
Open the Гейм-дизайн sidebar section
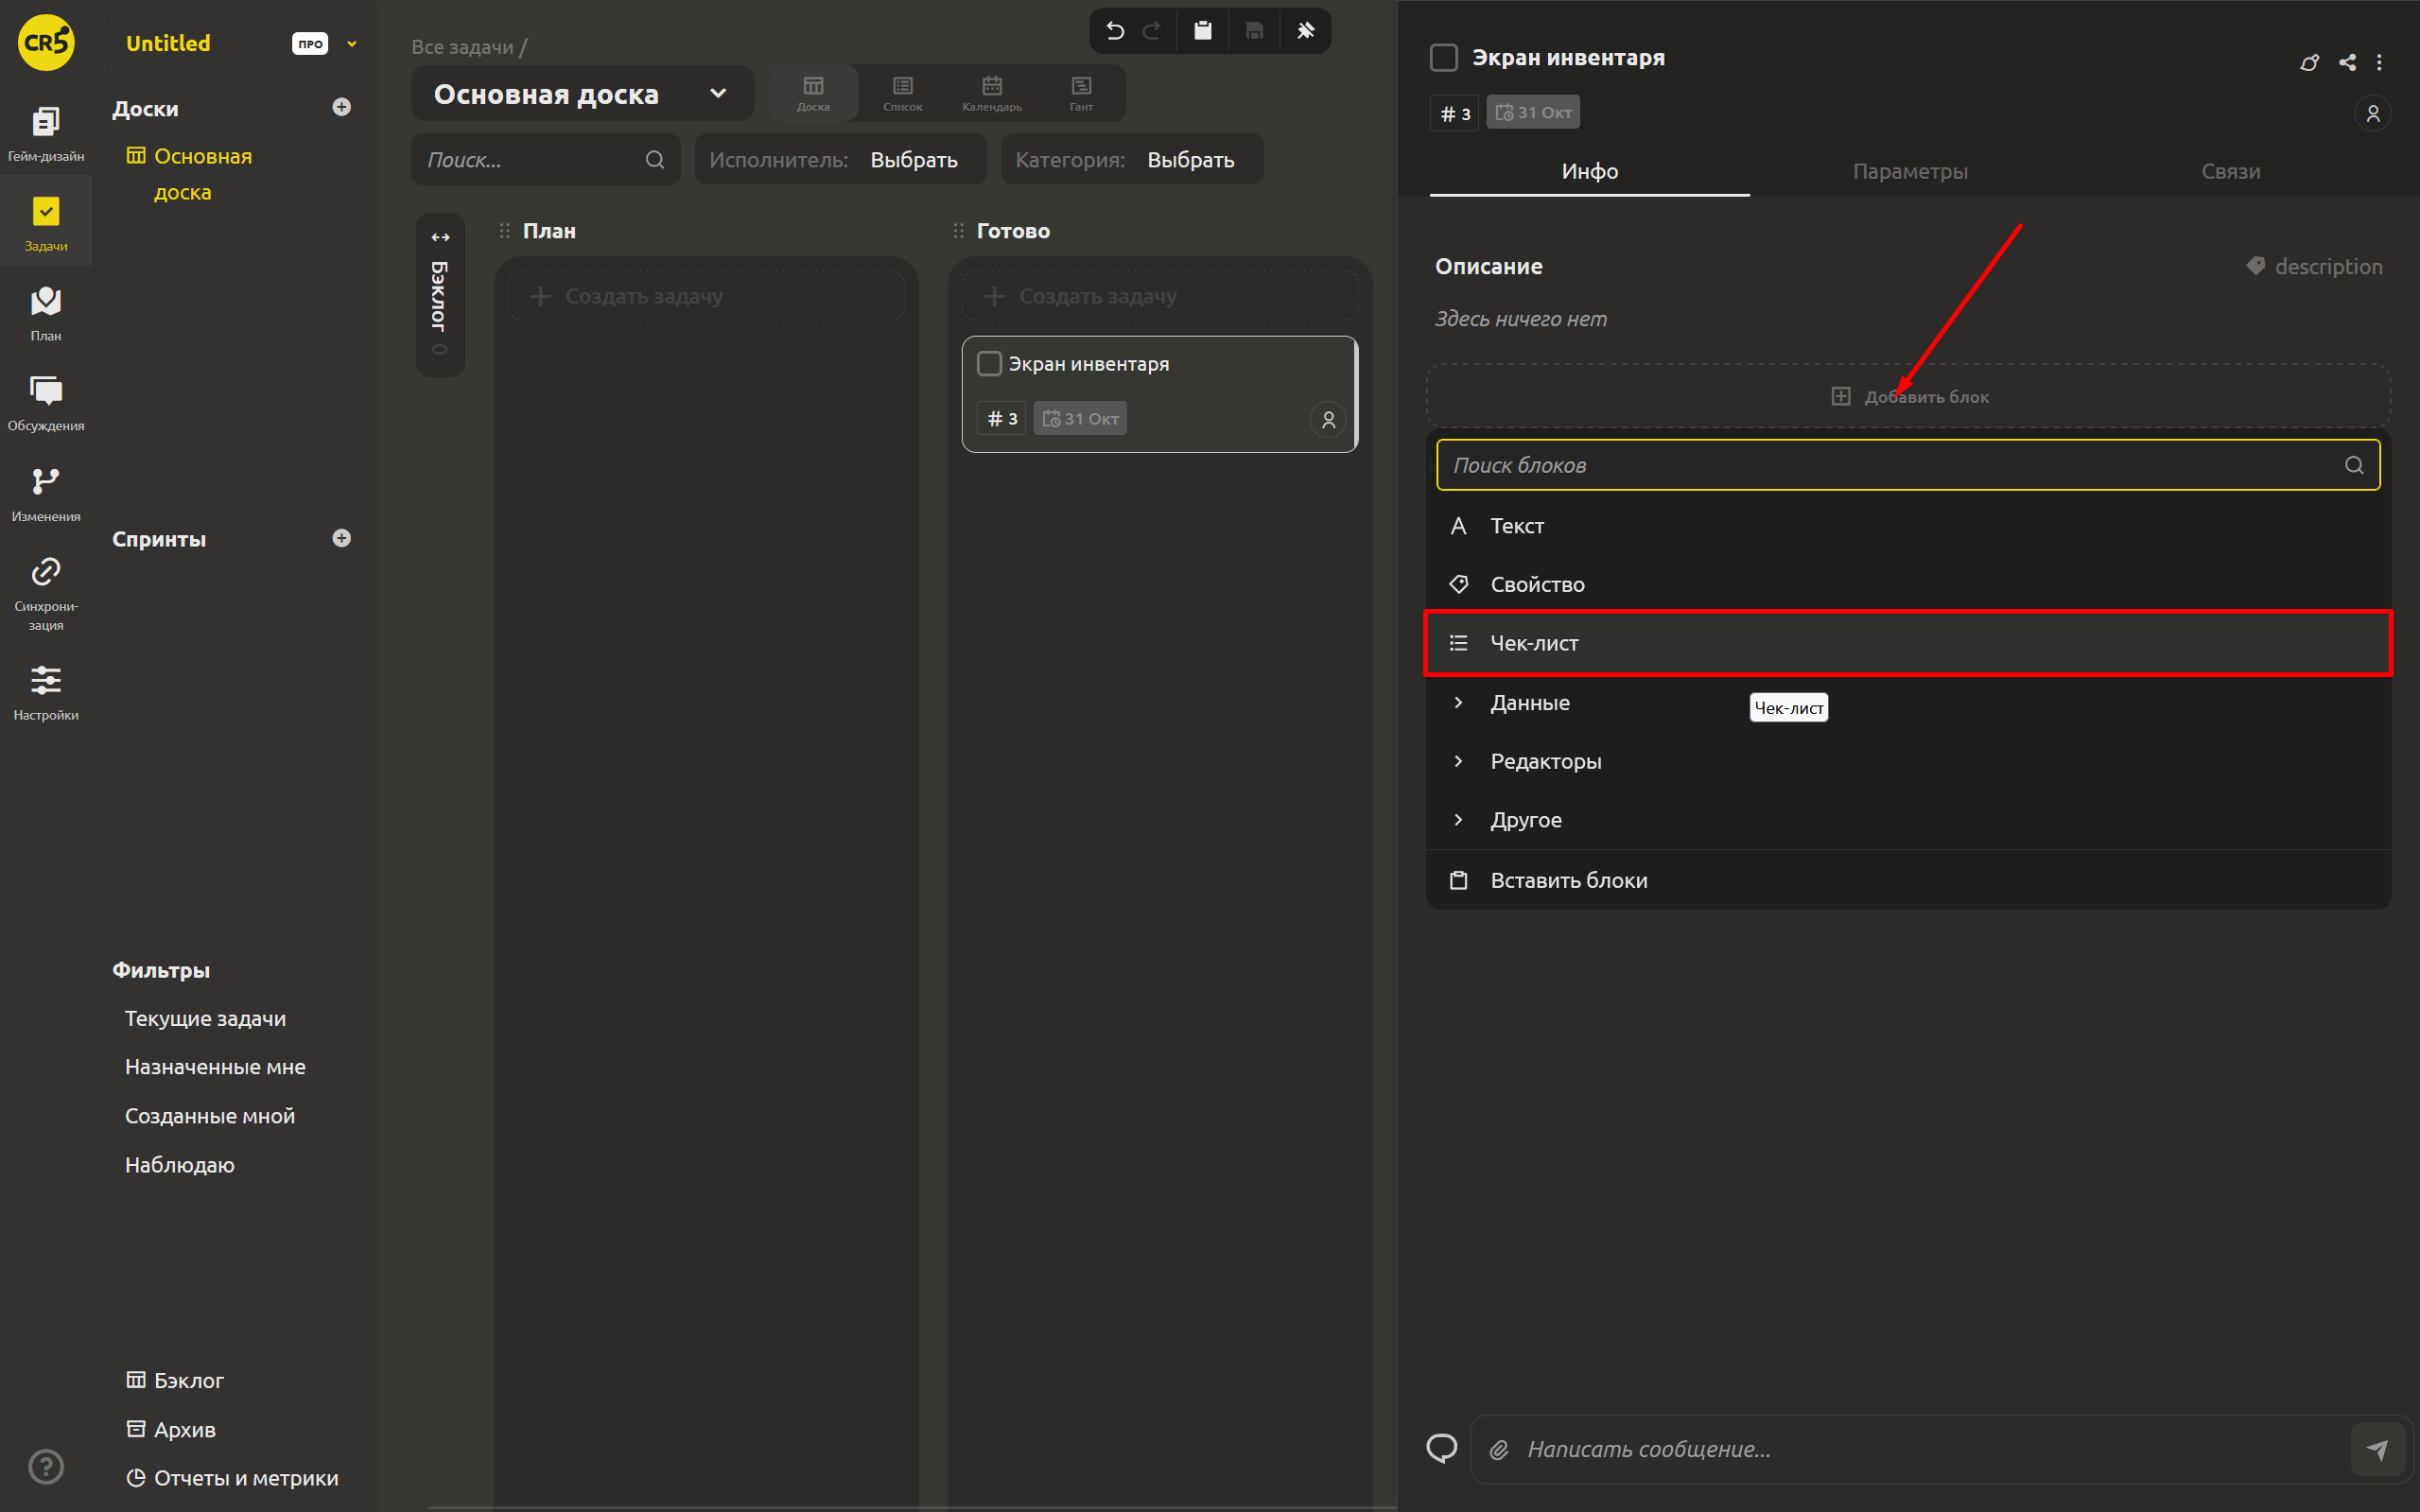[x=46, y=133]
